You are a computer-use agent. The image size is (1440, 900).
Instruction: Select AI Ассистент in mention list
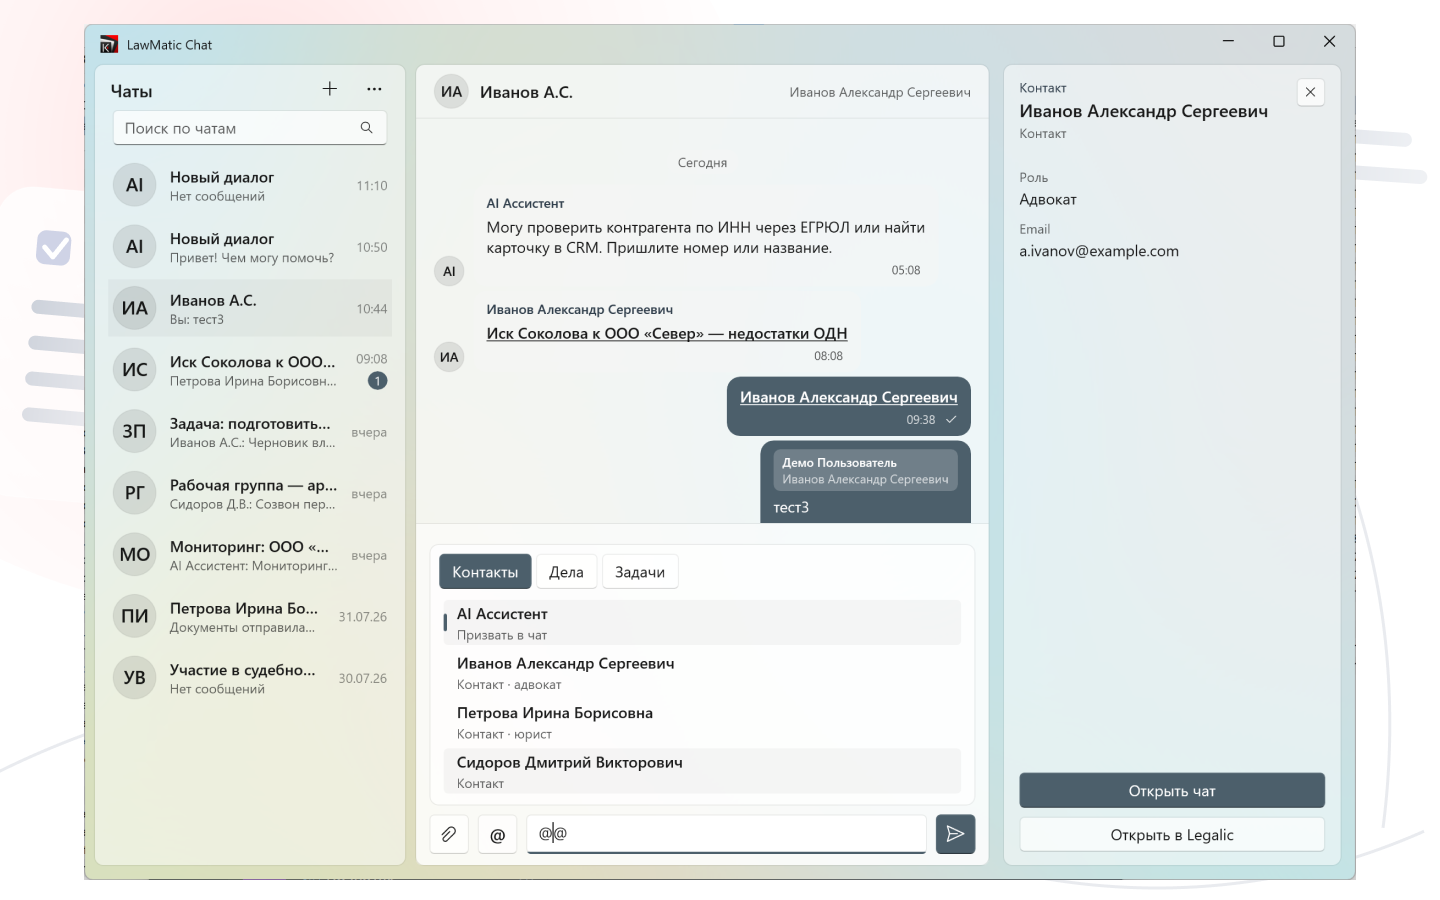click(702, 623)
